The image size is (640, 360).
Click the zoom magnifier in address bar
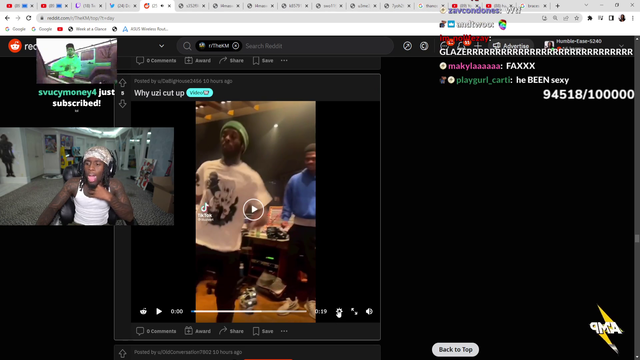tap(555, 18)
